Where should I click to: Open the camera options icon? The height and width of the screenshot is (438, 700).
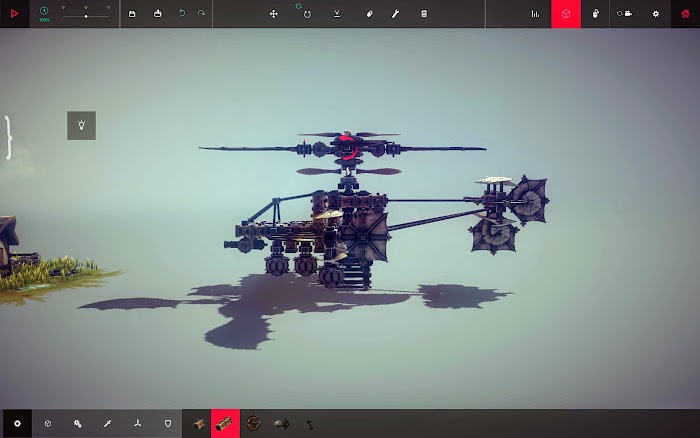pos(625,14)
